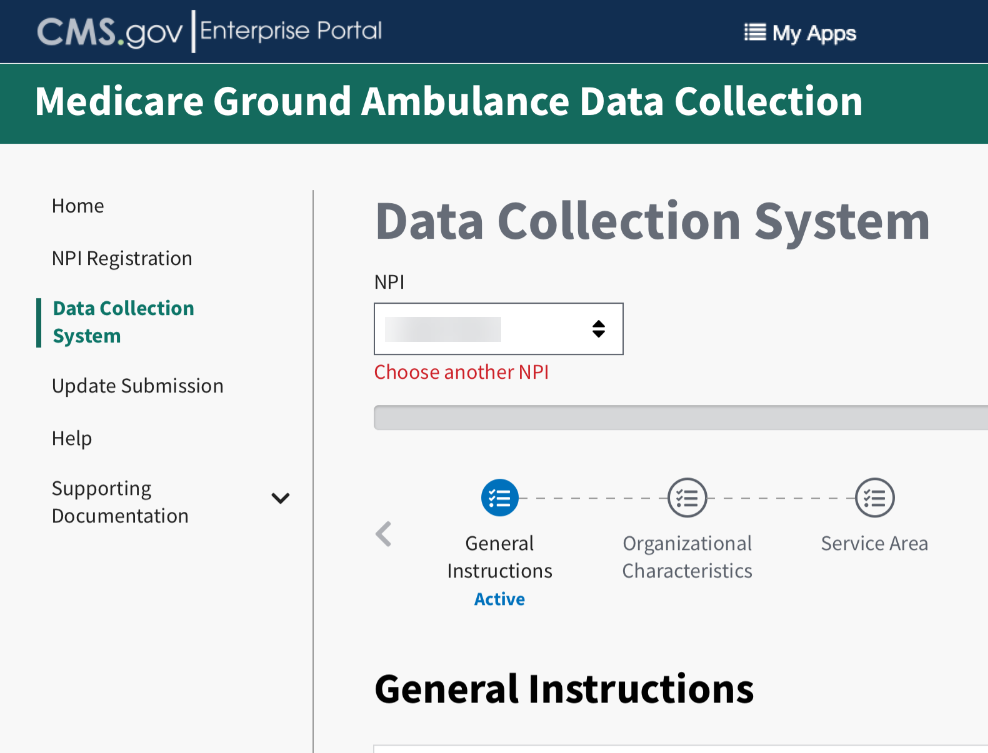988x753 pixels.
Task: Click the Organizational Characteristics step icon
Action: tap(687, 497)
